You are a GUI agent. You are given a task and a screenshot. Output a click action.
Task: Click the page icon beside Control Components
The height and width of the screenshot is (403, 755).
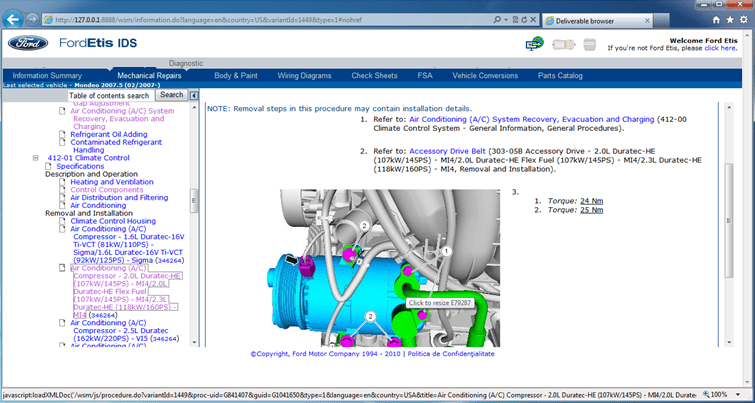click(62, 190)
